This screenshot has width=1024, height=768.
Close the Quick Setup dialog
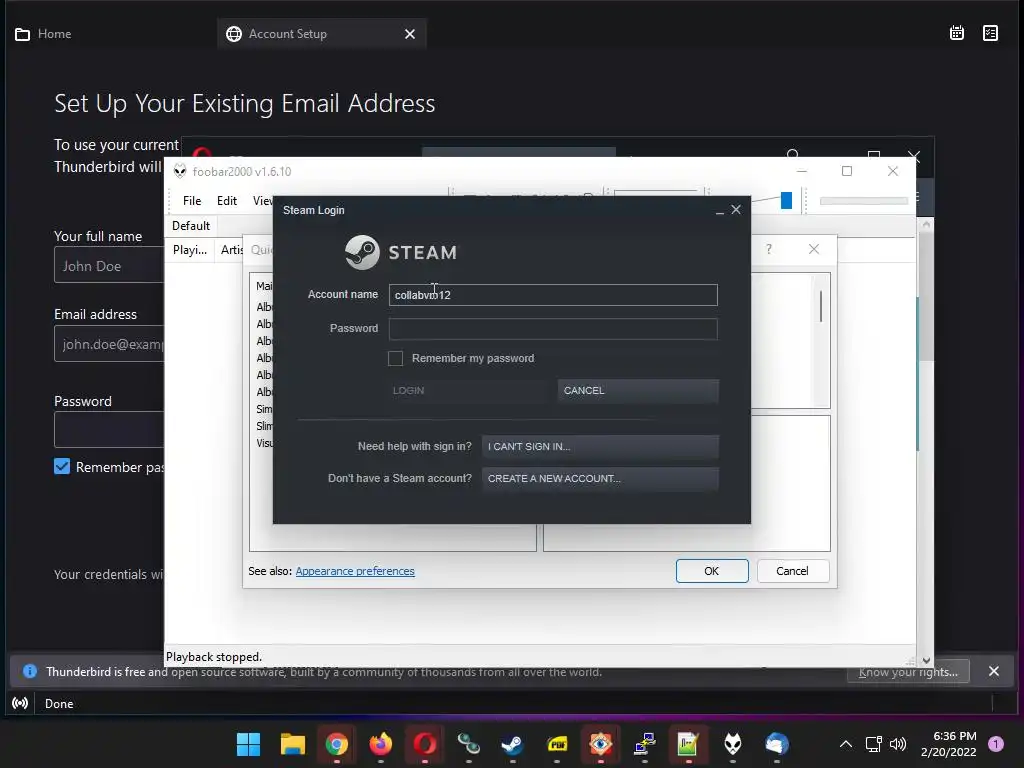[x=814, y=249]
